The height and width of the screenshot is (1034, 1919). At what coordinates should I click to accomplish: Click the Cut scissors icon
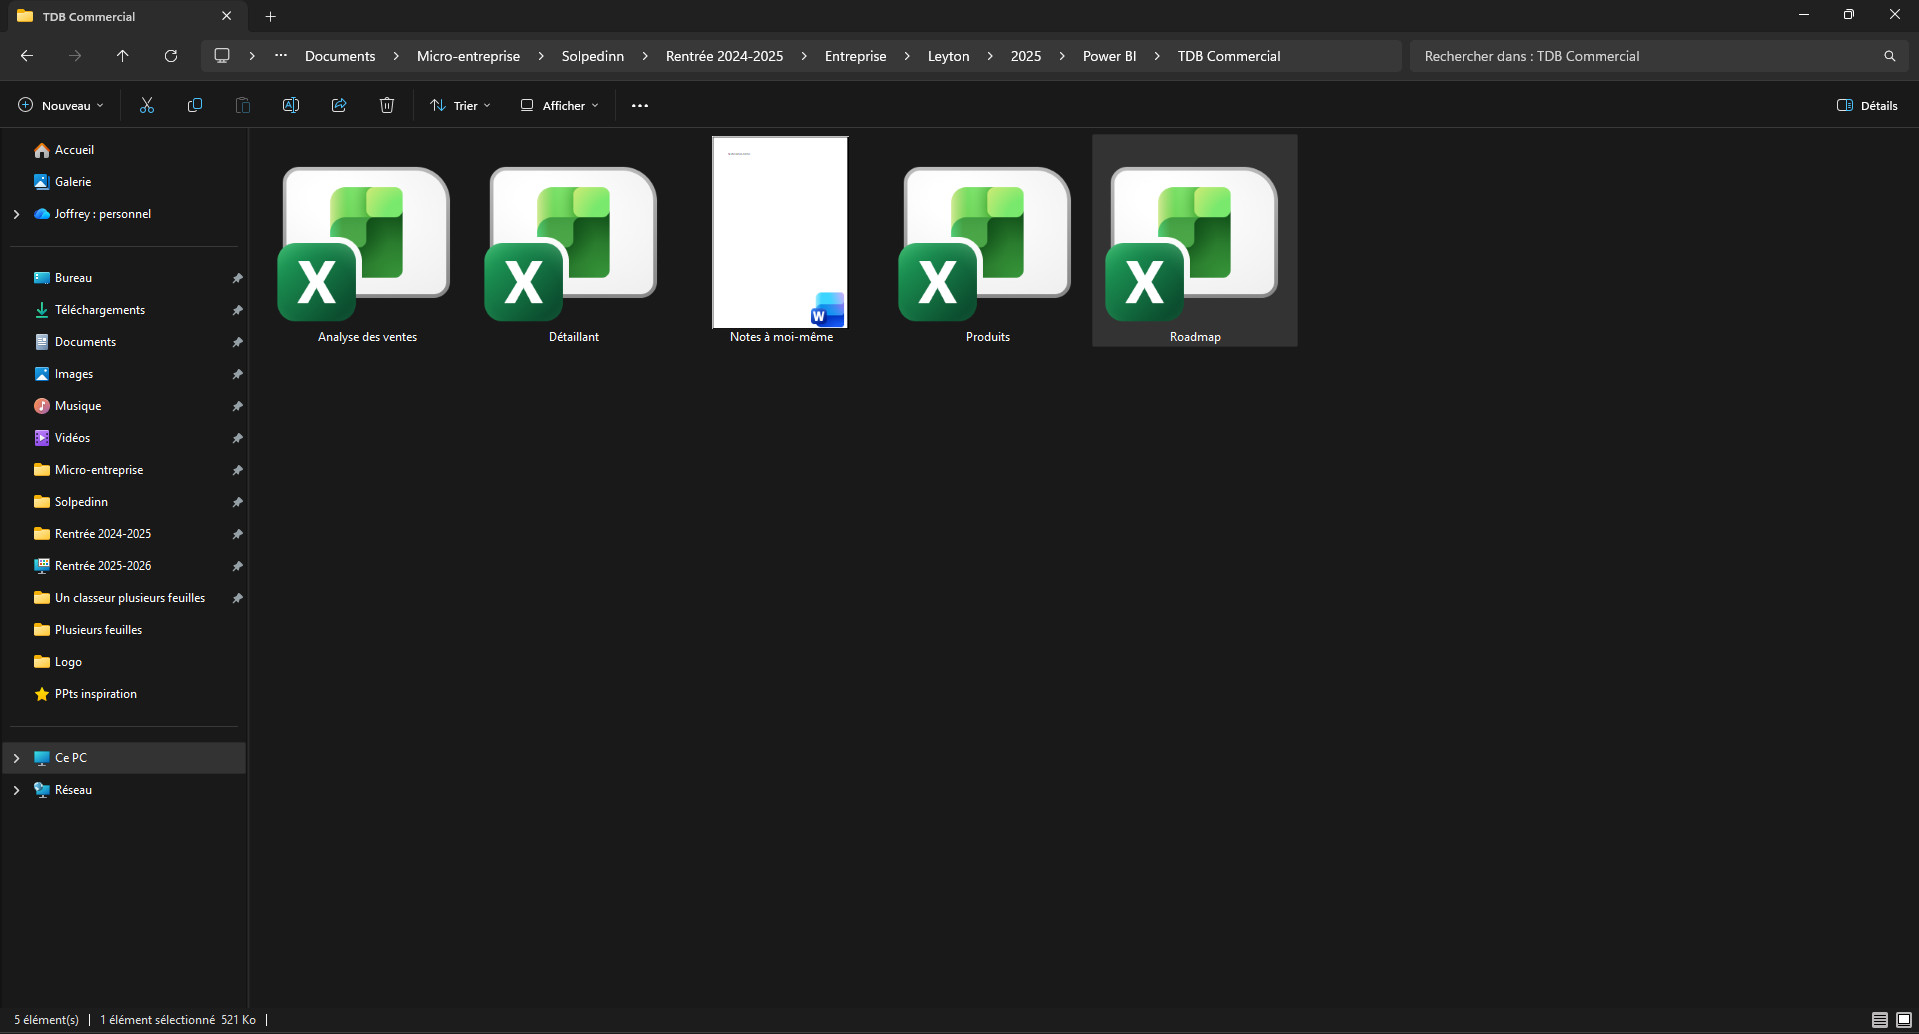tap(147, 106)
